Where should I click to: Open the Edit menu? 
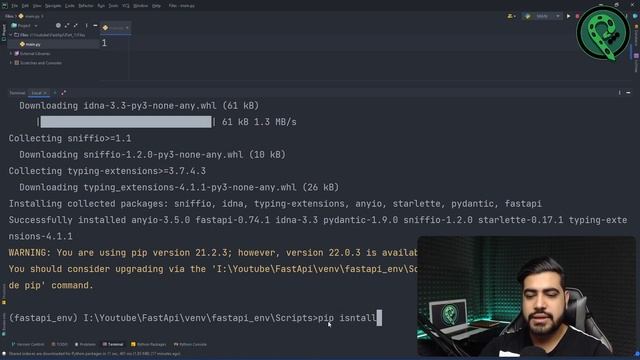[x=25, y=6]
